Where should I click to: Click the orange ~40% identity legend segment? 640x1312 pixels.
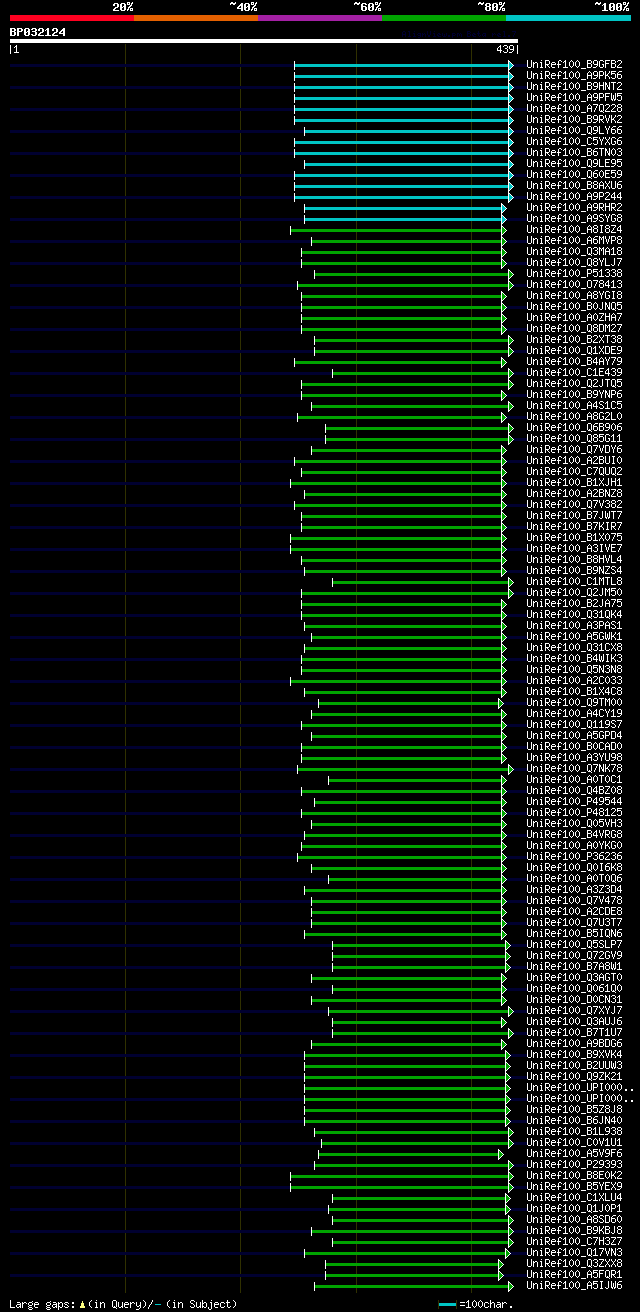point(195,18)
